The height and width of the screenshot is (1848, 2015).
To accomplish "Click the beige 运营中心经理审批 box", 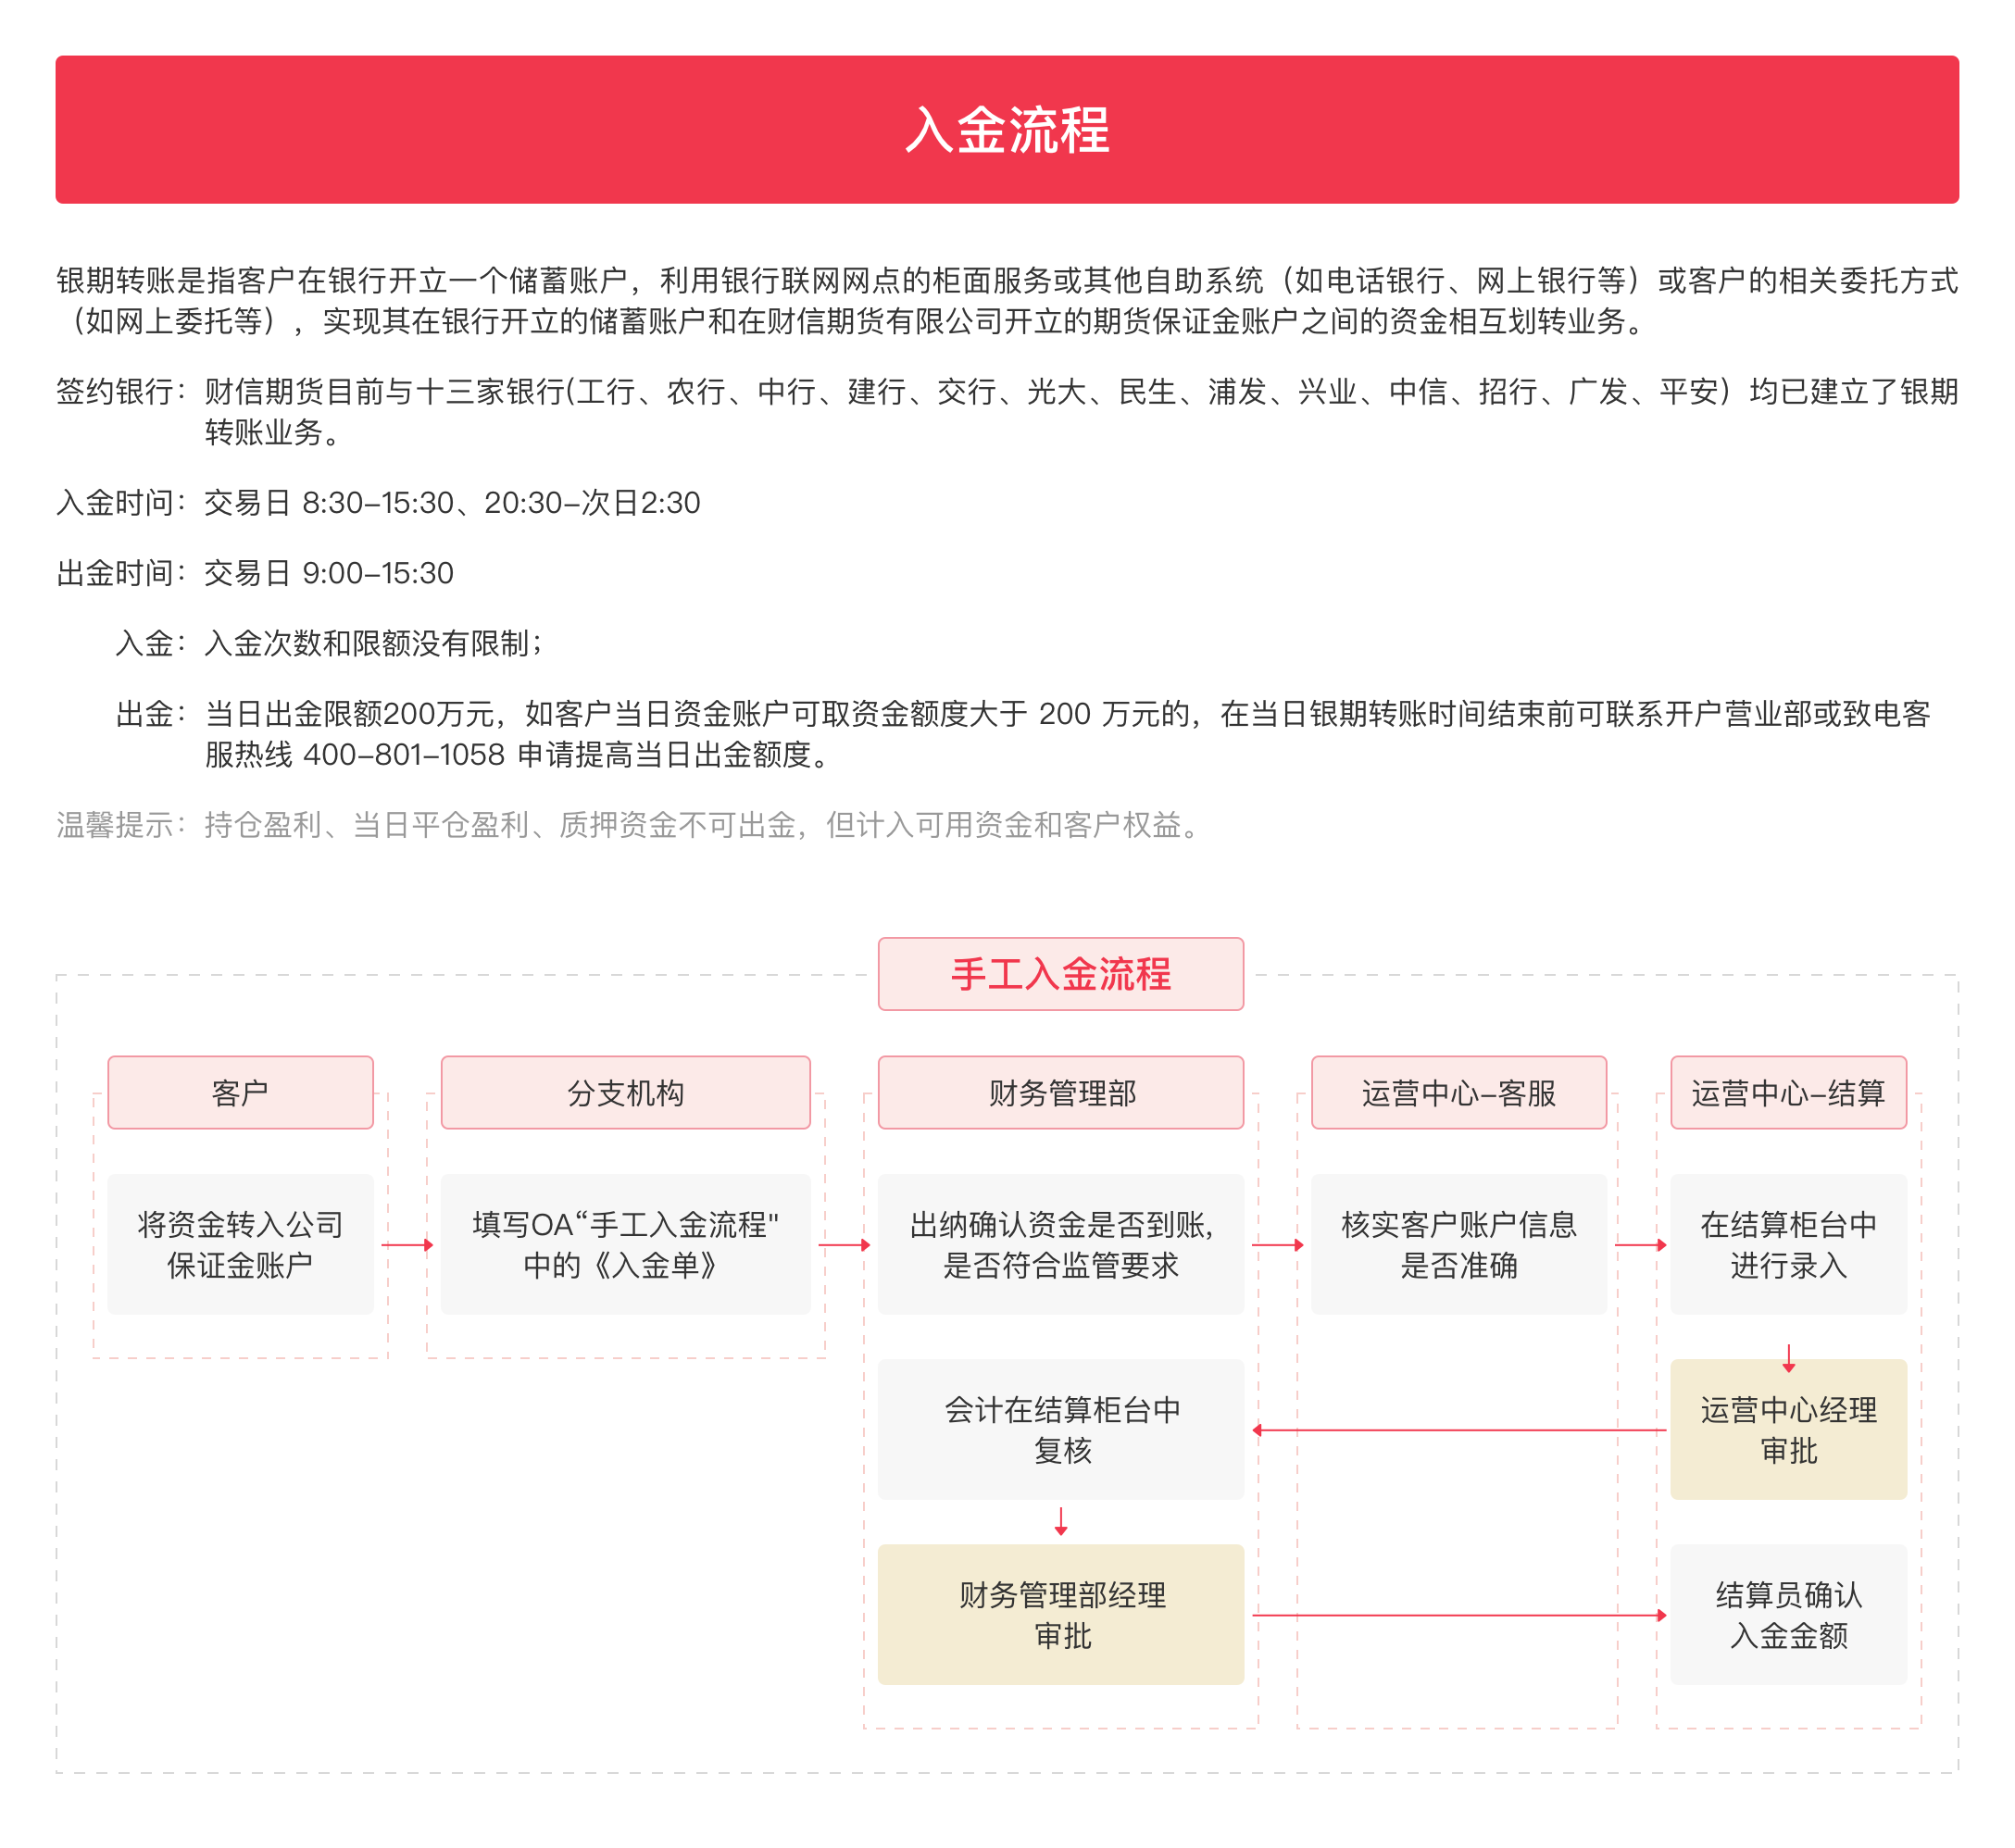I will (x=1788, y=1430).
